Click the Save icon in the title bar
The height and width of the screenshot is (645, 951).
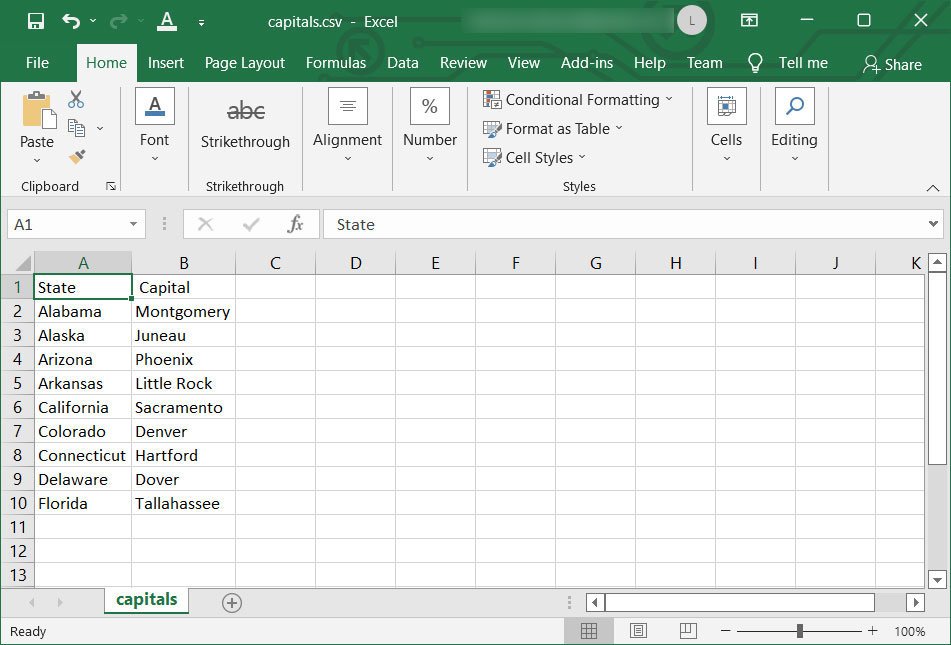coord(36,21)
